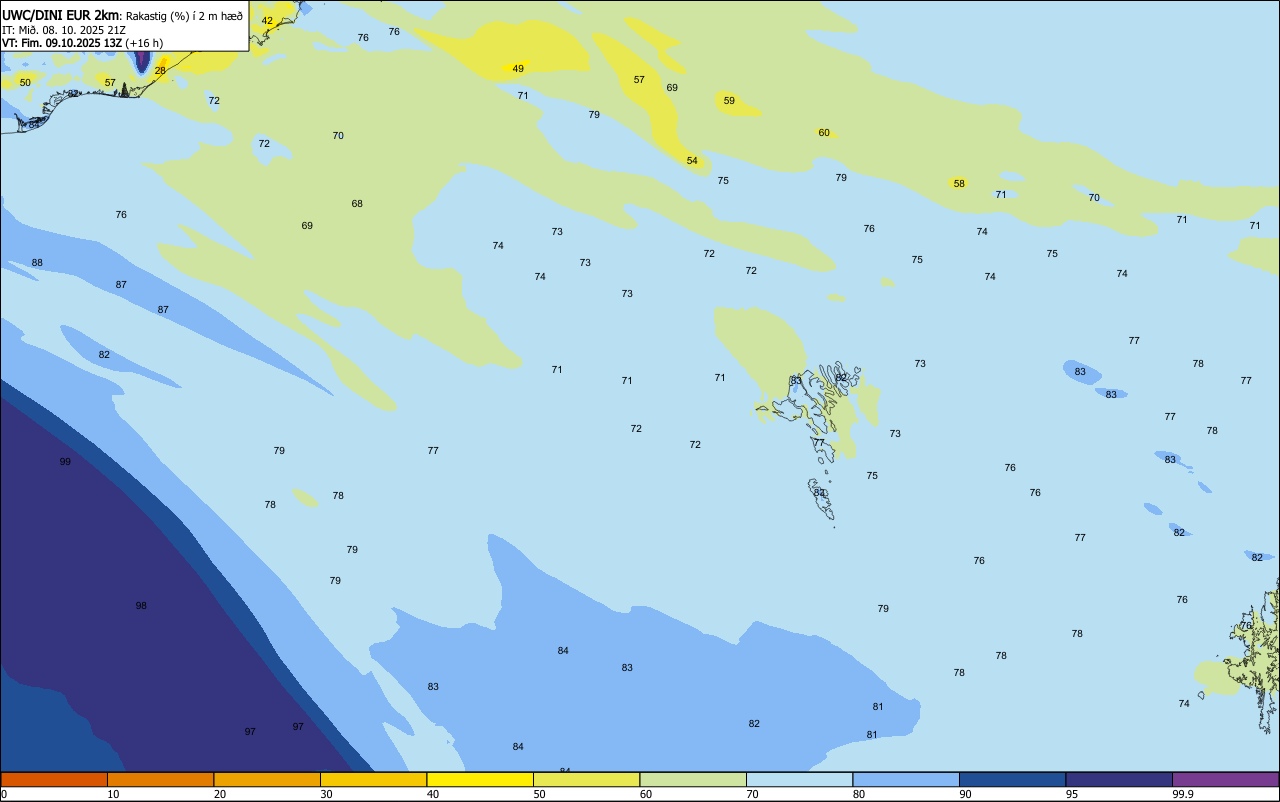The height and width of the screenshot is (802, 1280).
Task: Click the bright yellow 40–50 legend swatch
Action: click(480, 779)
